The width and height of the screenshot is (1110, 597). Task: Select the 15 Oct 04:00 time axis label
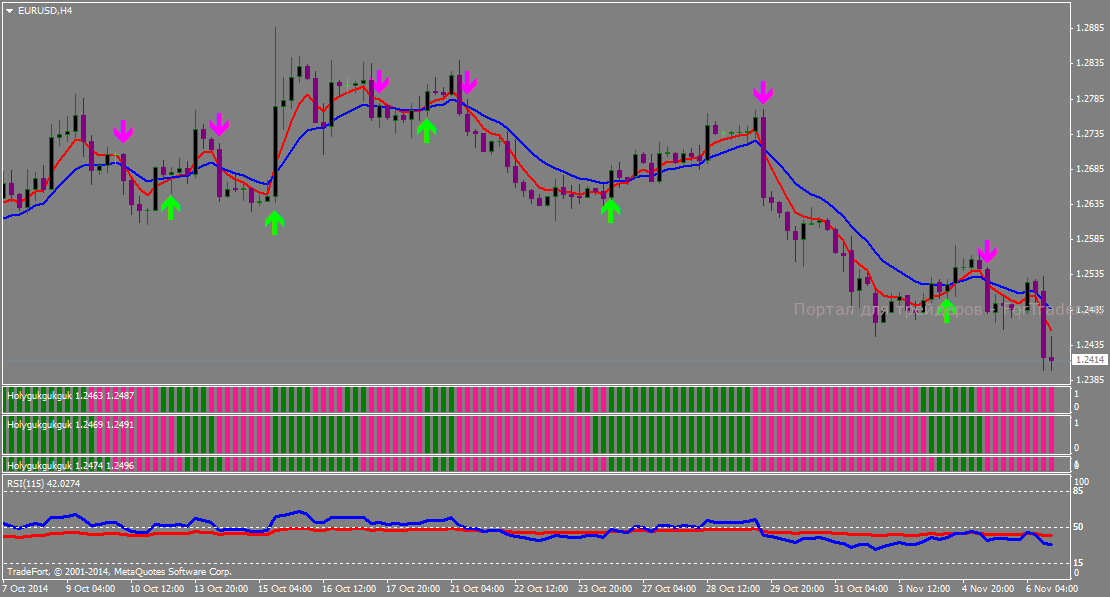(285, 589)
